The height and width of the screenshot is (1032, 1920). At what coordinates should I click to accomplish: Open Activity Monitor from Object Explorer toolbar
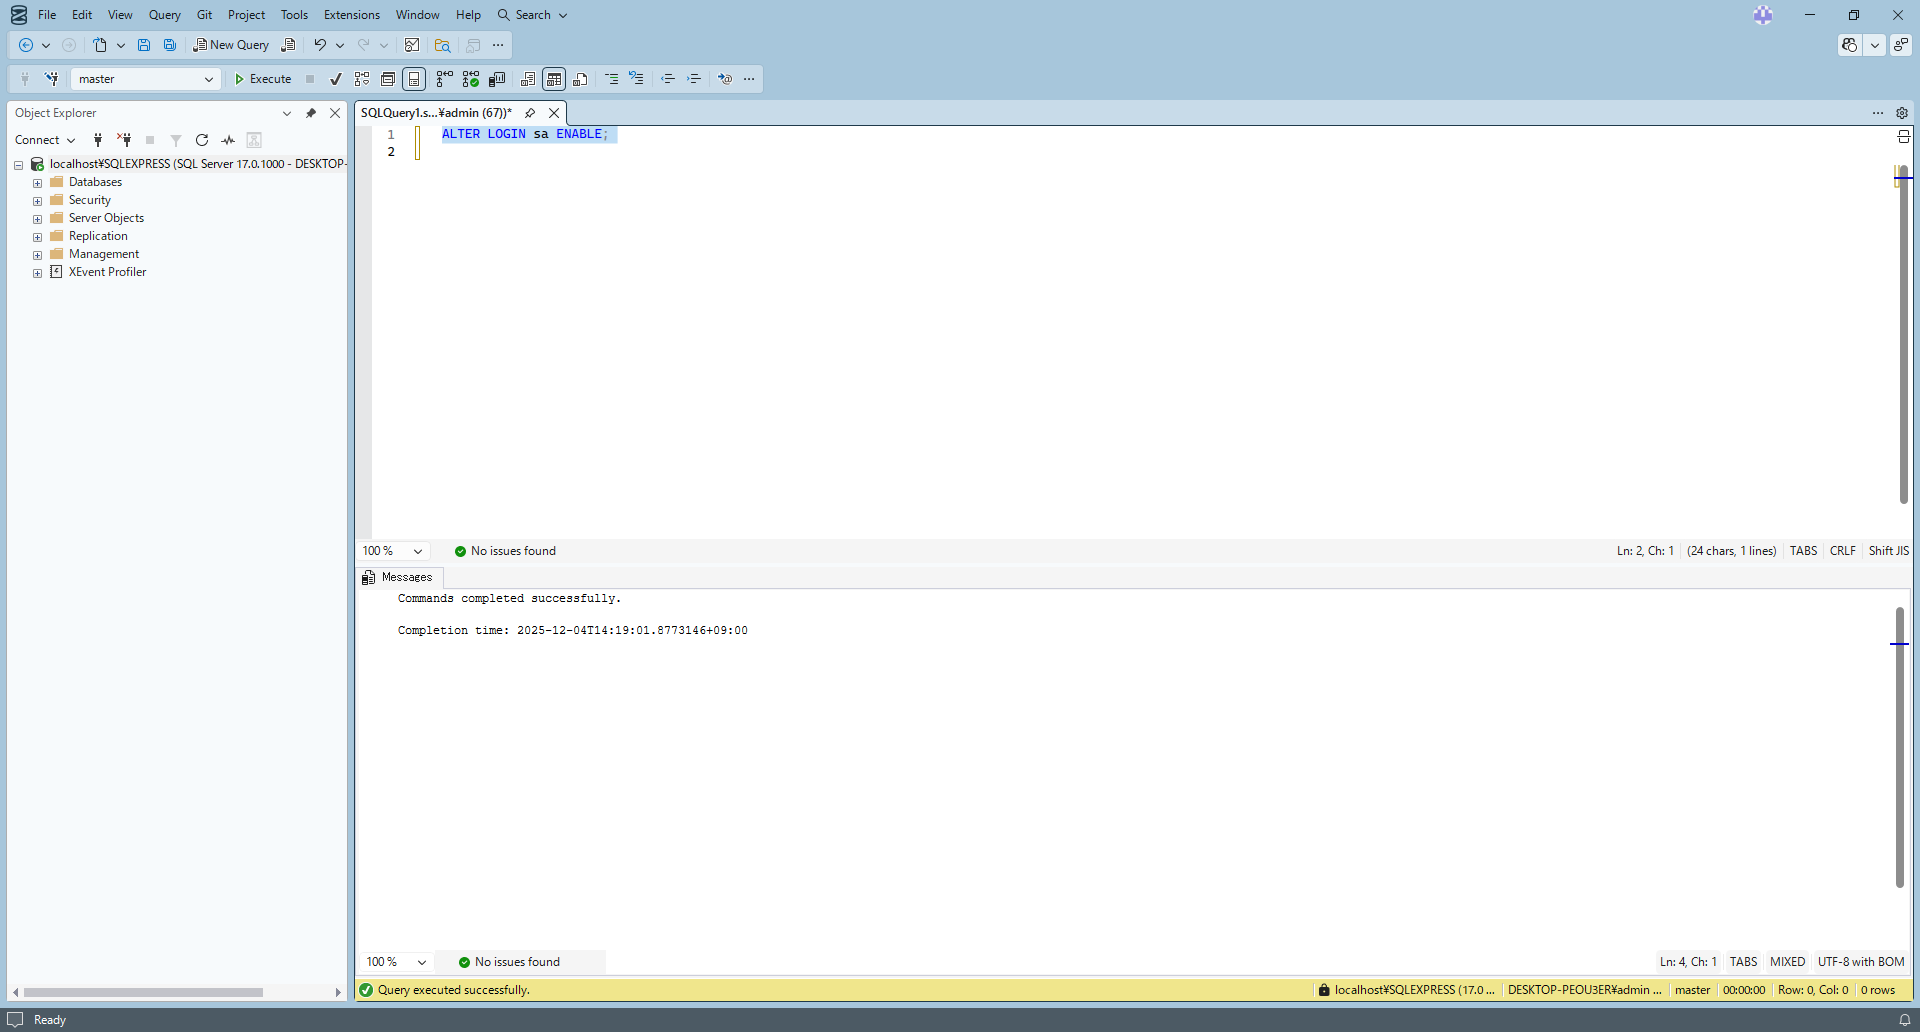(x=228, y=140)
